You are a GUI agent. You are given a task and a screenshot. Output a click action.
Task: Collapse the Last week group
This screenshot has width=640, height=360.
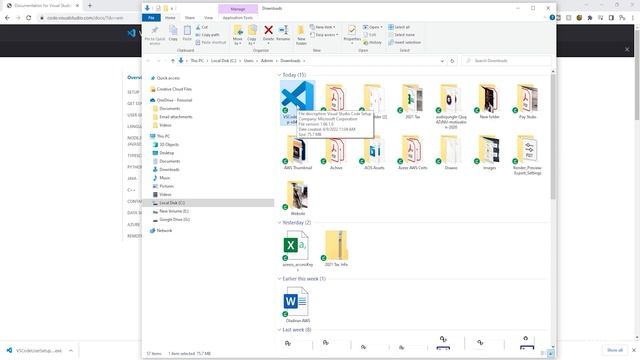[280, 330]
